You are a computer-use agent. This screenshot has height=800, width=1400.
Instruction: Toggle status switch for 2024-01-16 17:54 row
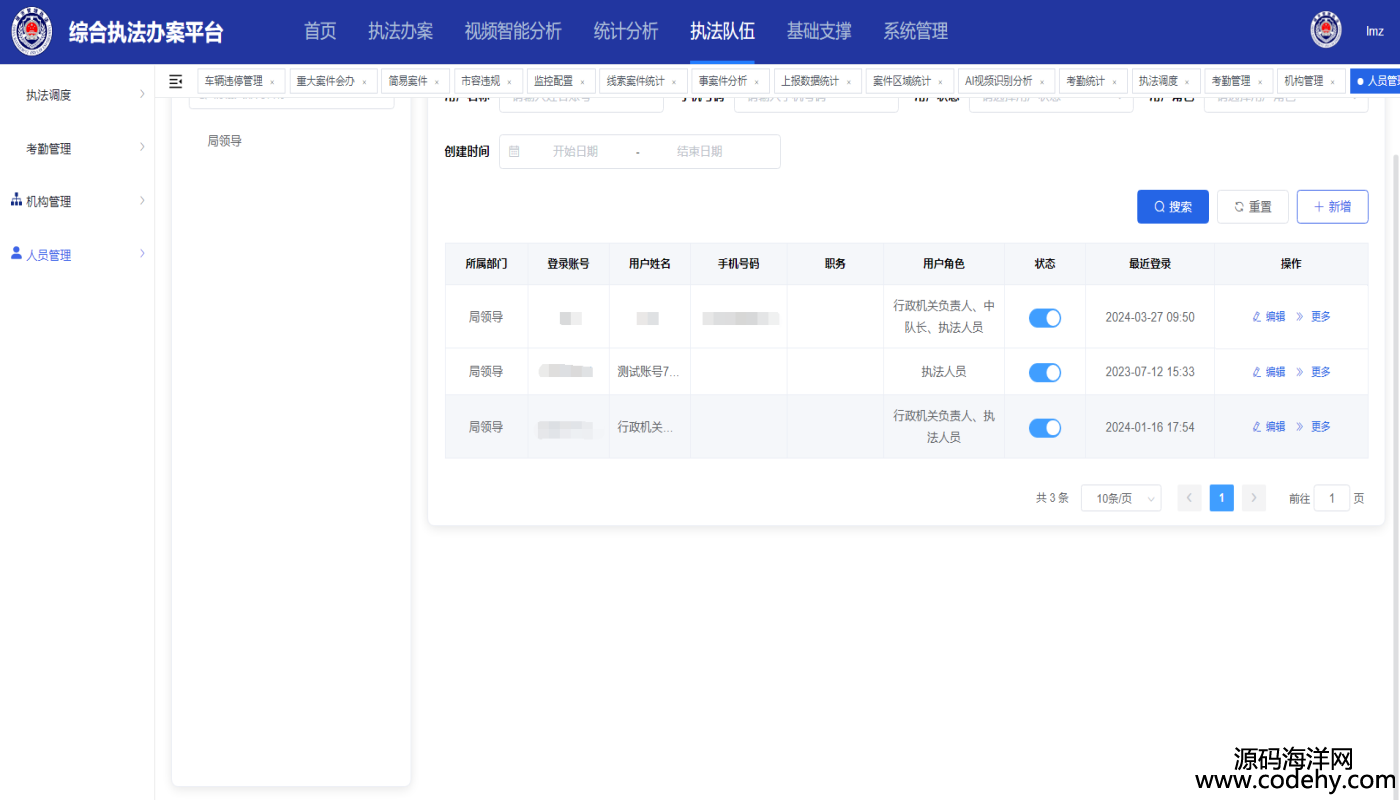1045,427
